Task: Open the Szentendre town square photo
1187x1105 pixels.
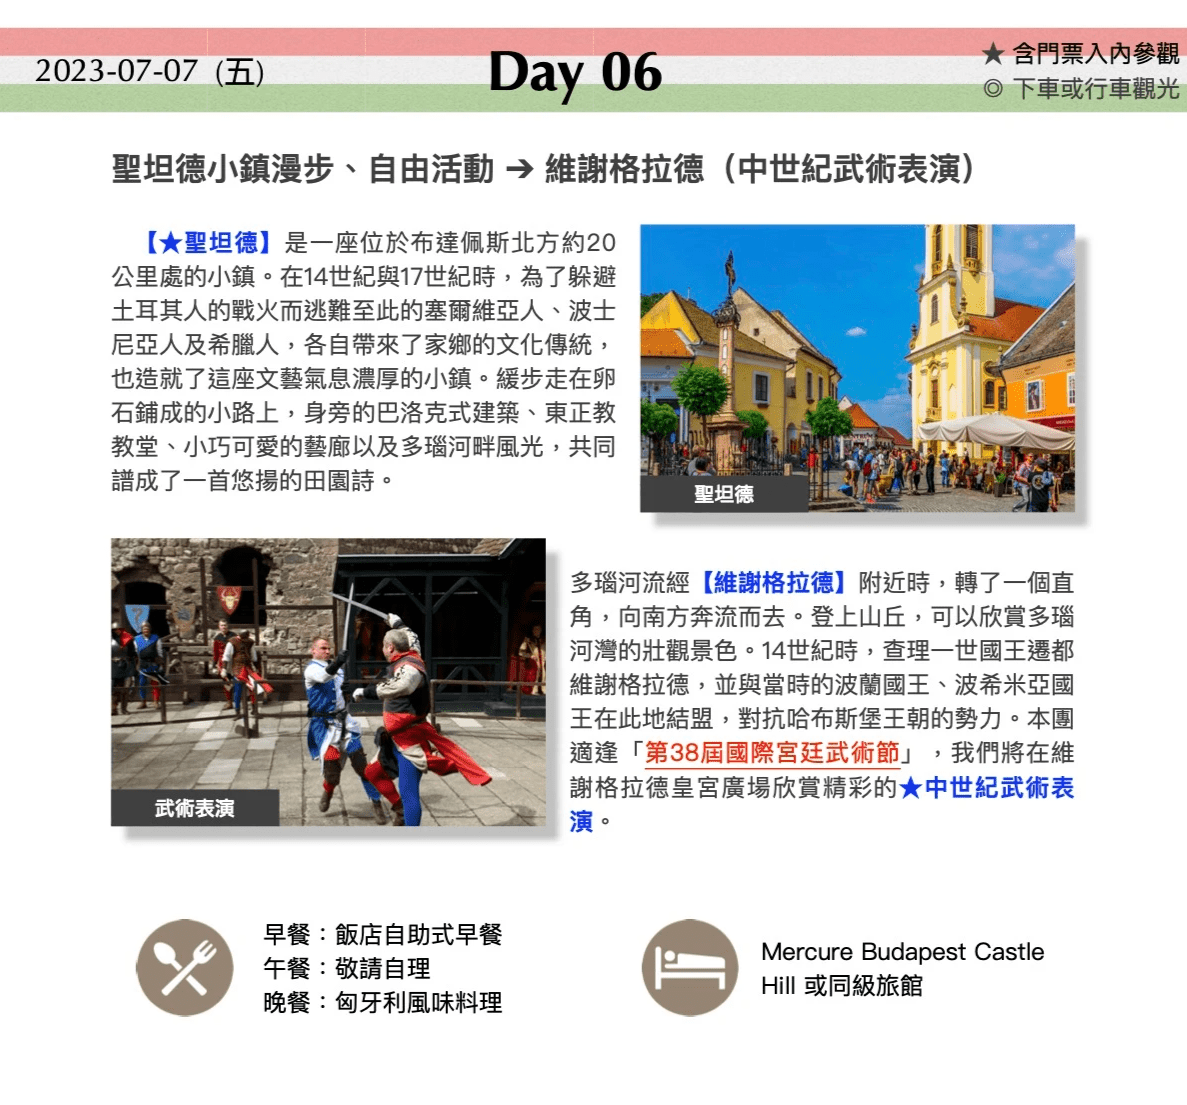Action: 858,368
